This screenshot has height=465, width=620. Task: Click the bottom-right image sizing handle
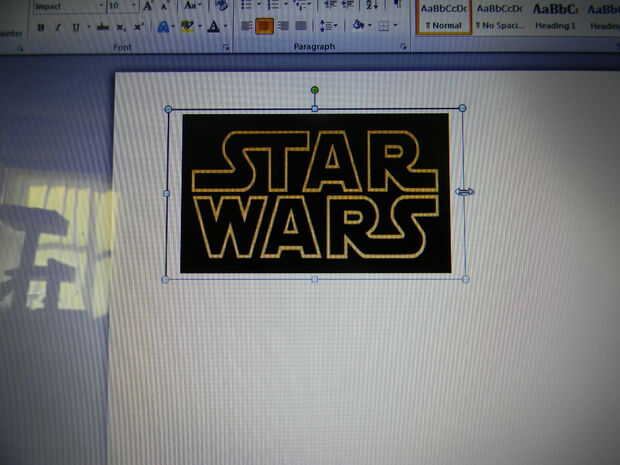click(x=465, y=279)
